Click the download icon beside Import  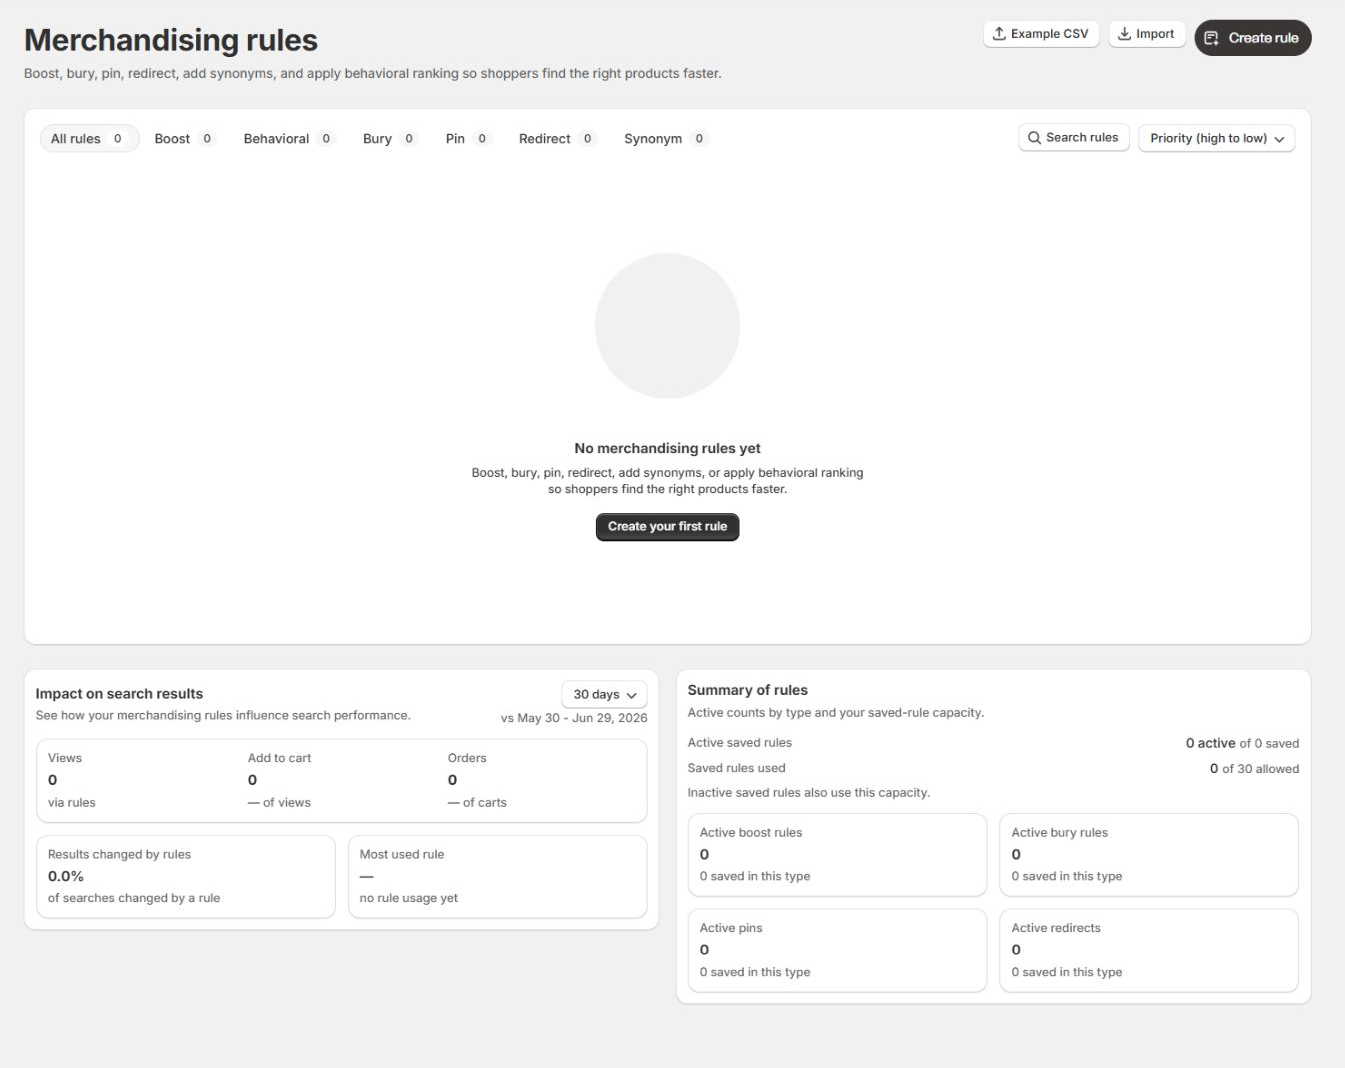pos(1124,34)
